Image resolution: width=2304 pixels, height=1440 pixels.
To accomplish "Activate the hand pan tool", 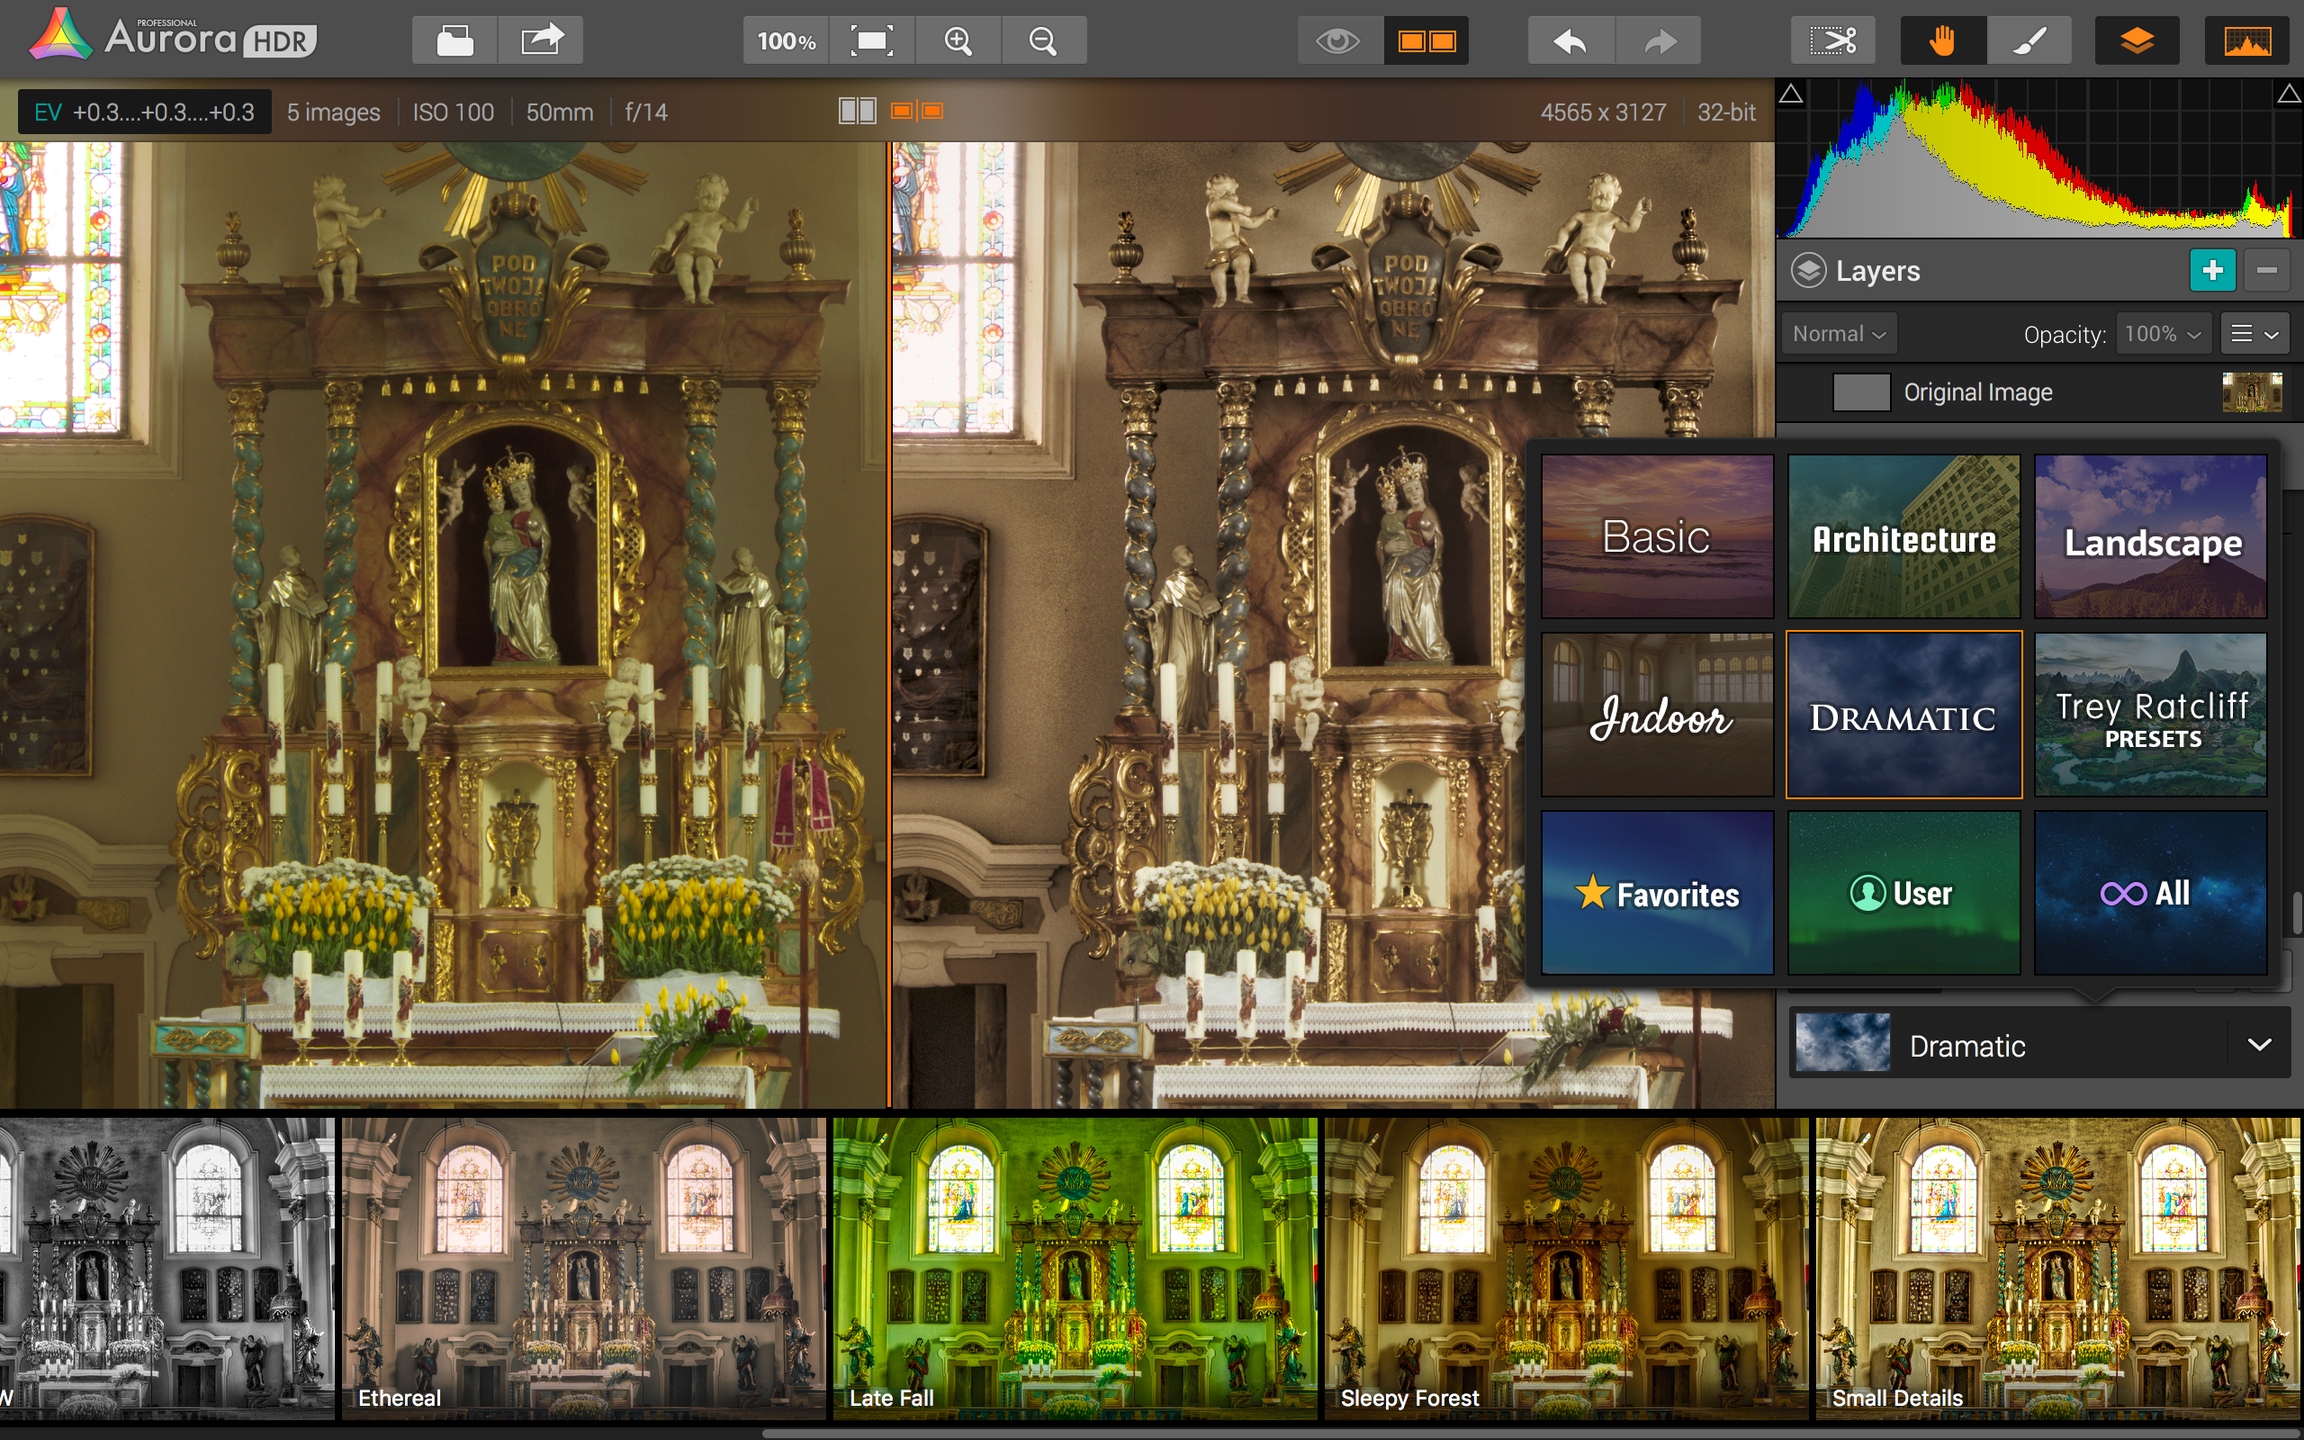I will 1943,41.
